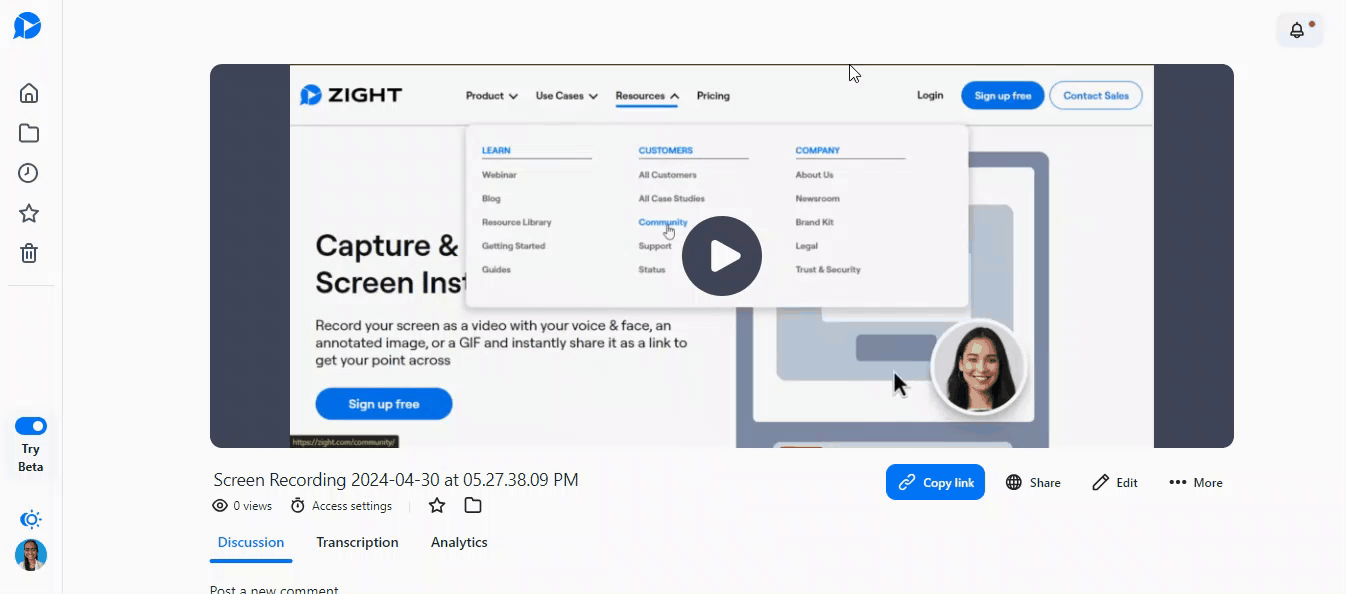The width and height of the screenshot is (1346, 594).
Task: Switch theme with the sun icon
Action: click(x=31, y=520)
